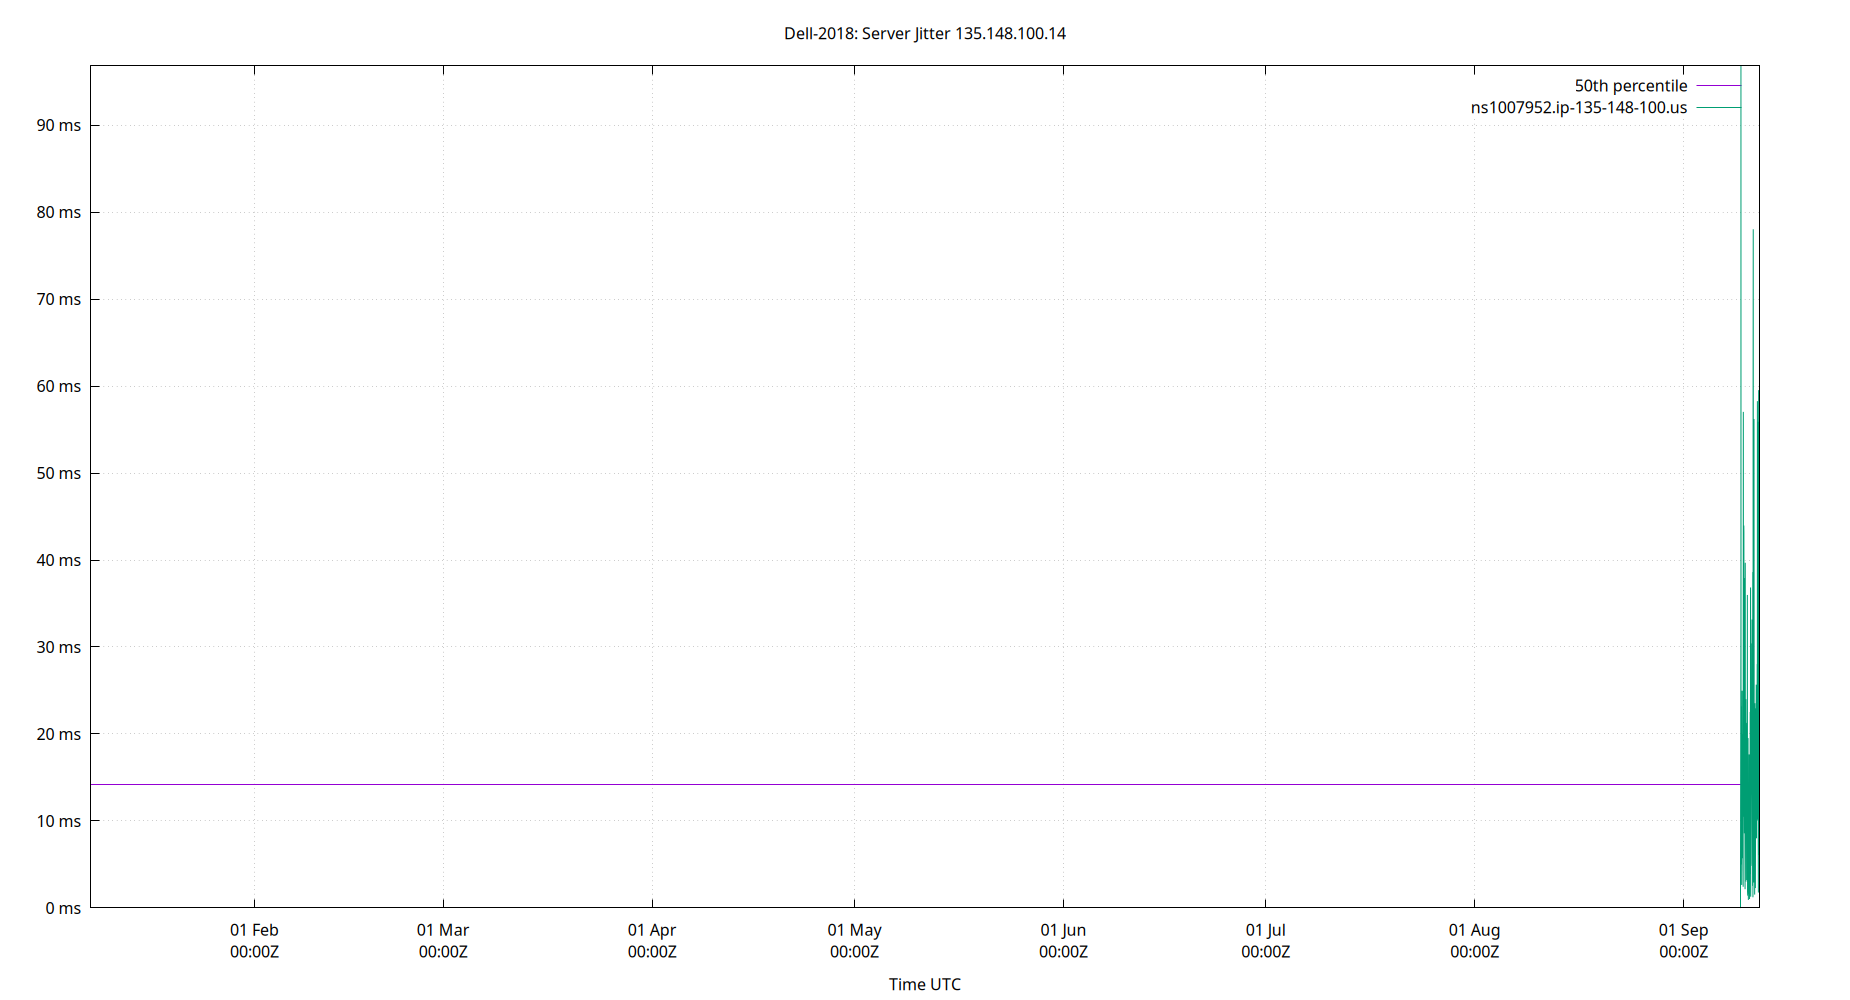The image size is (1850, 1000).
Task: Click the "0 ms" y-axis tick label
Action: (62, 908)
